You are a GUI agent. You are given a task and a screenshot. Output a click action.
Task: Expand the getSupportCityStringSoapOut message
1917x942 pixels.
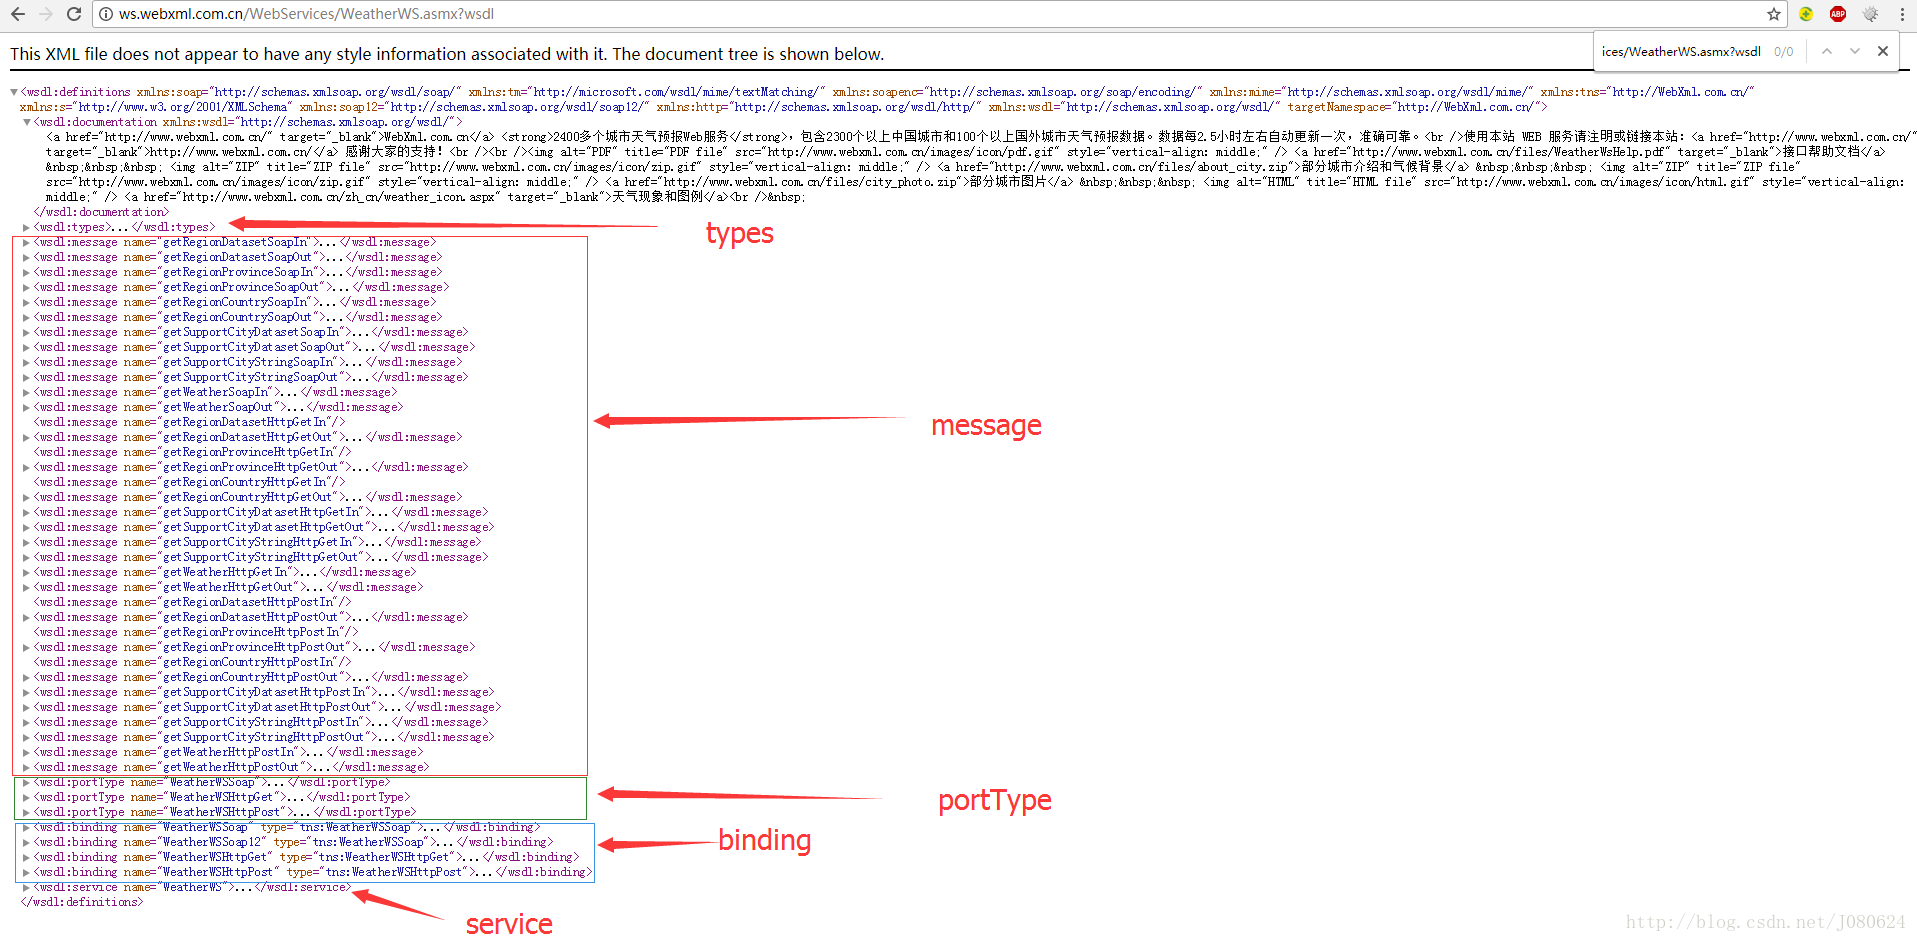pyautogui.click(x=27, y=377)
